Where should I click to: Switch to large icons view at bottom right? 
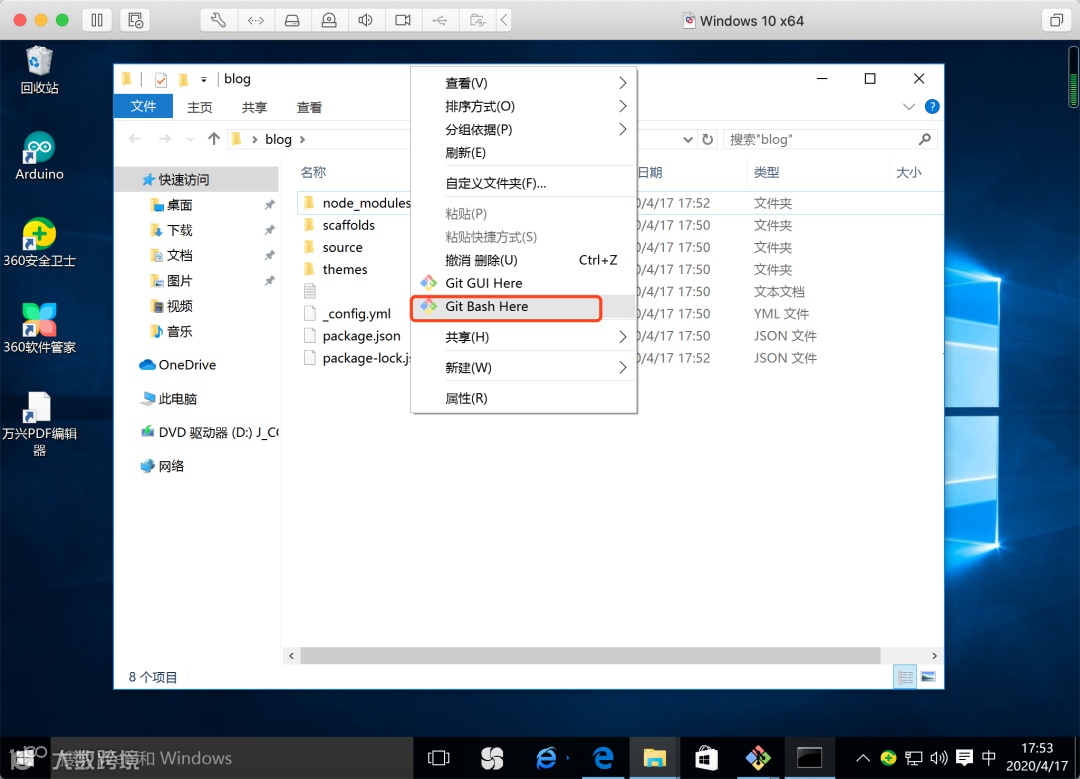pos(928,677)
